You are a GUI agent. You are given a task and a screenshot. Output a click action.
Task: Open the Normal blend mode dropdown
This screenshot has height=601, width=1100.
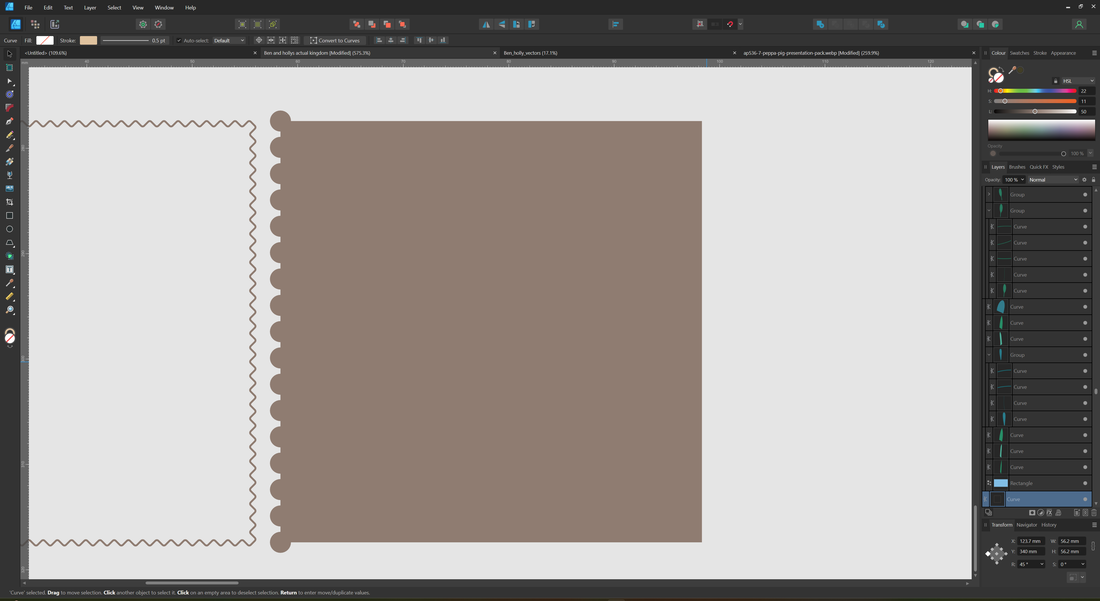click(1053, 180)
